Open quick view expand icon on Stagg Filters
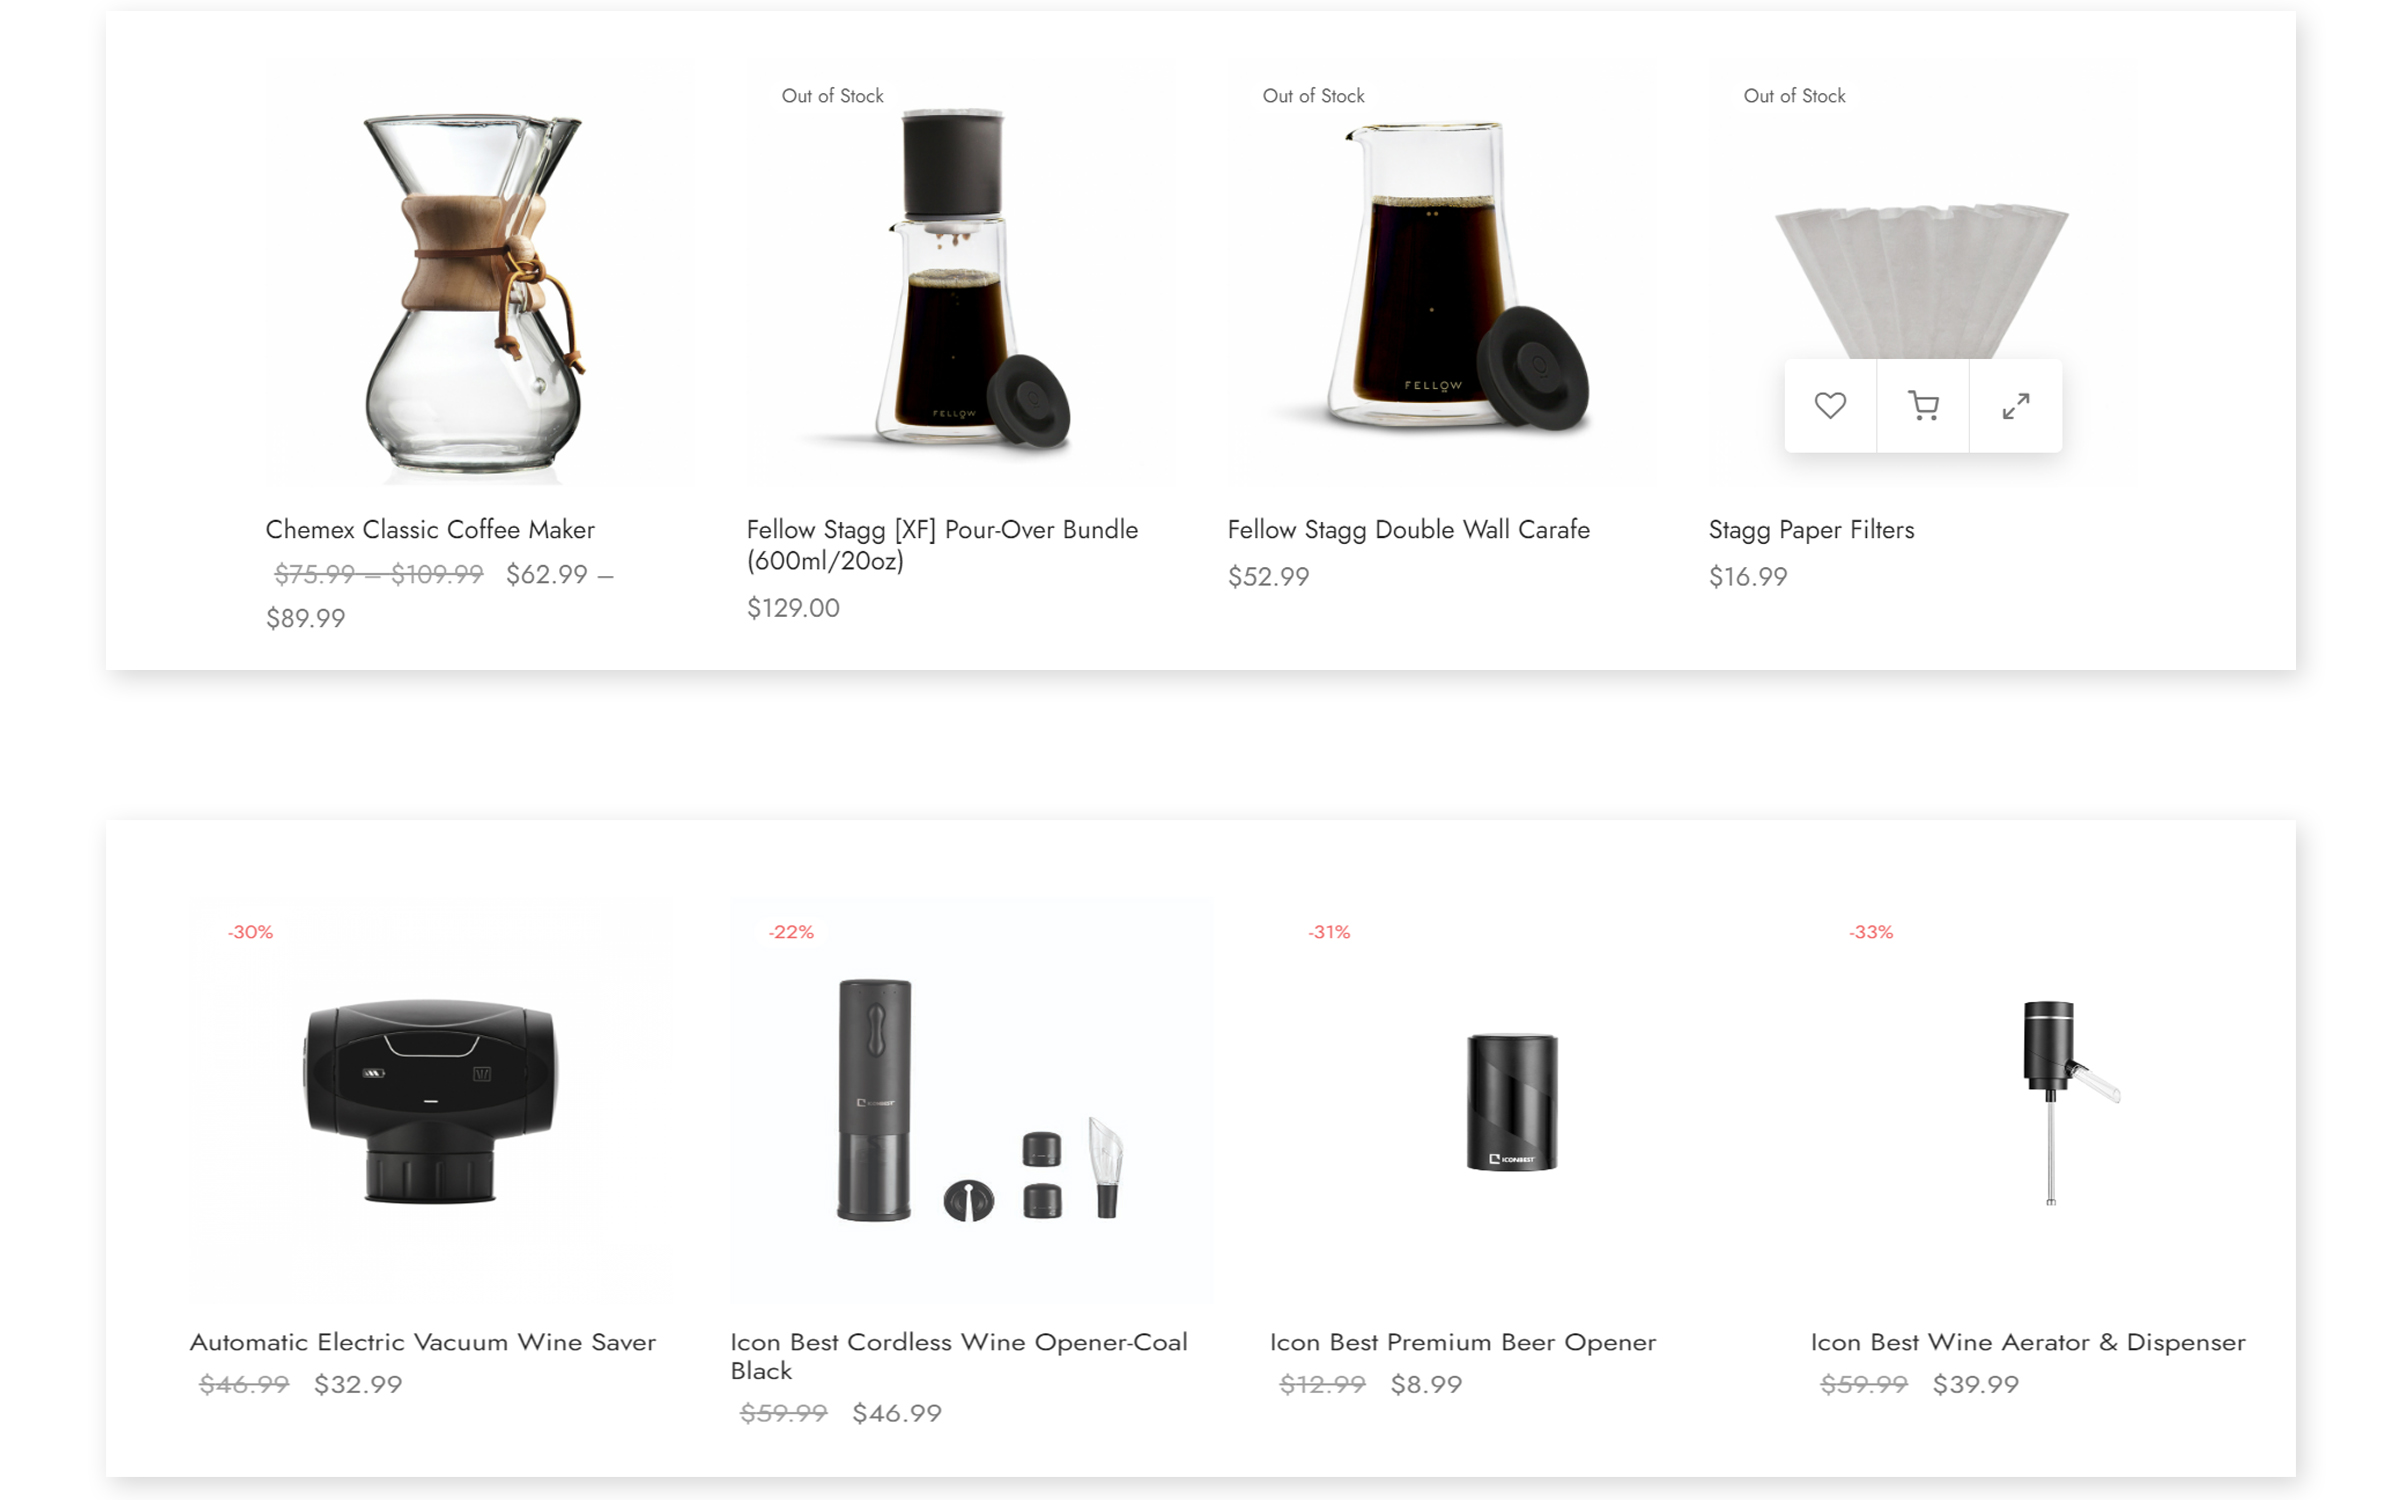2400x1500 pixels. (x=2016, y=406)
